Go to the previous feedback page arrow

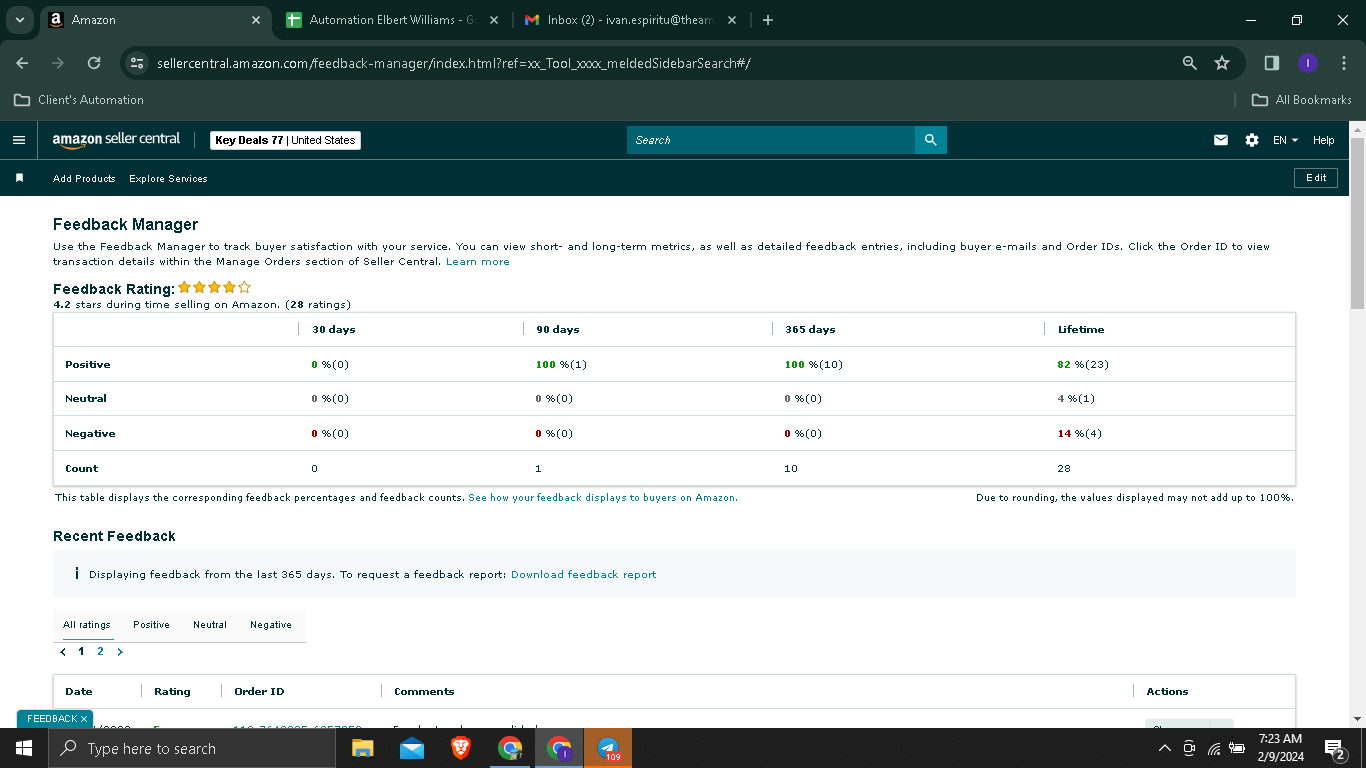[x=63, y=652]
